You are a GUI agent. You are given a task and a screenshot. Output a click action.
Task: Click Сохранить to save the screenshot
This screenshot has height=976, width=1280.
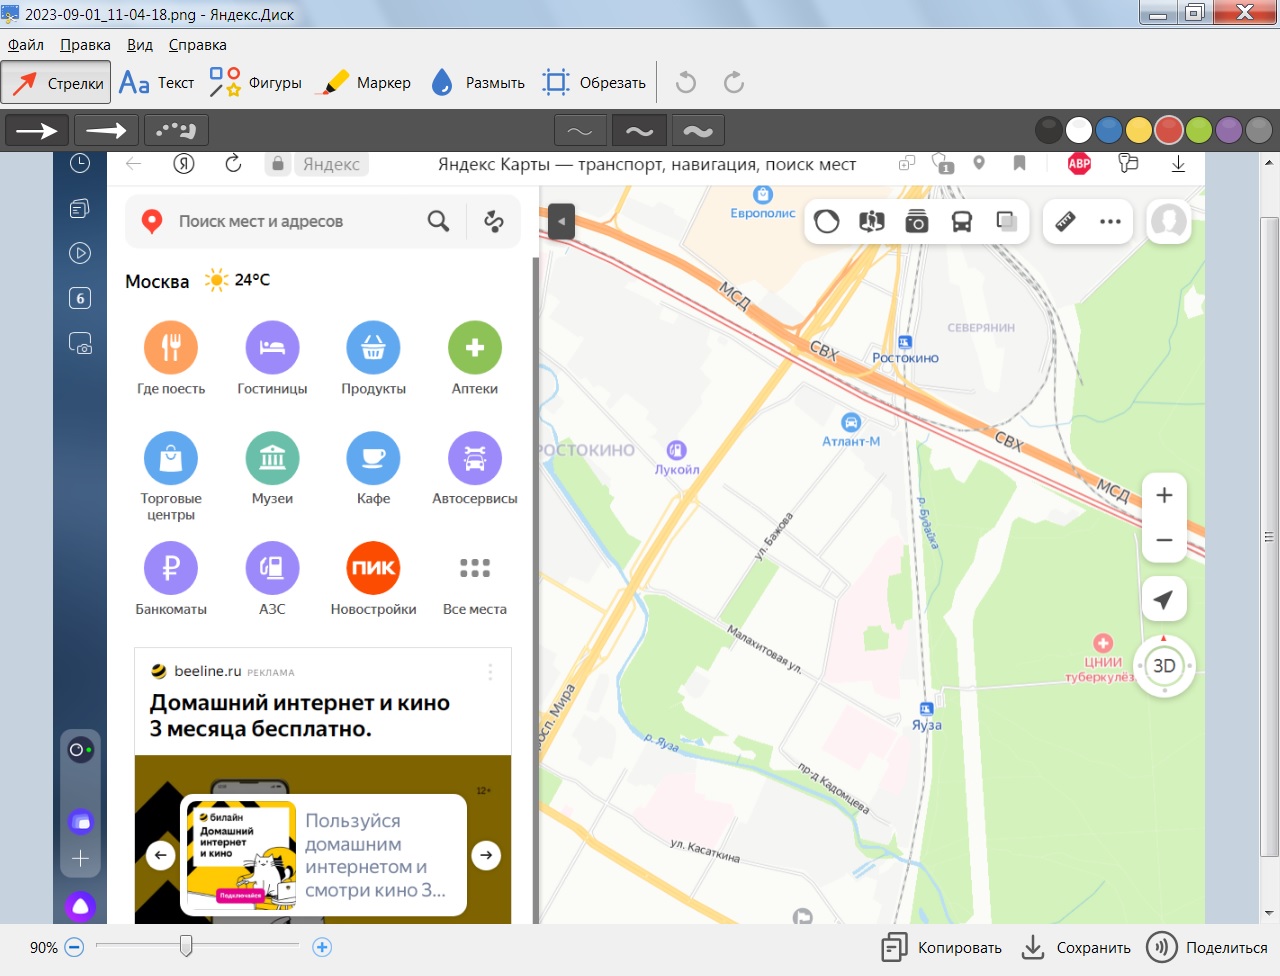[x=1076, y=947]
